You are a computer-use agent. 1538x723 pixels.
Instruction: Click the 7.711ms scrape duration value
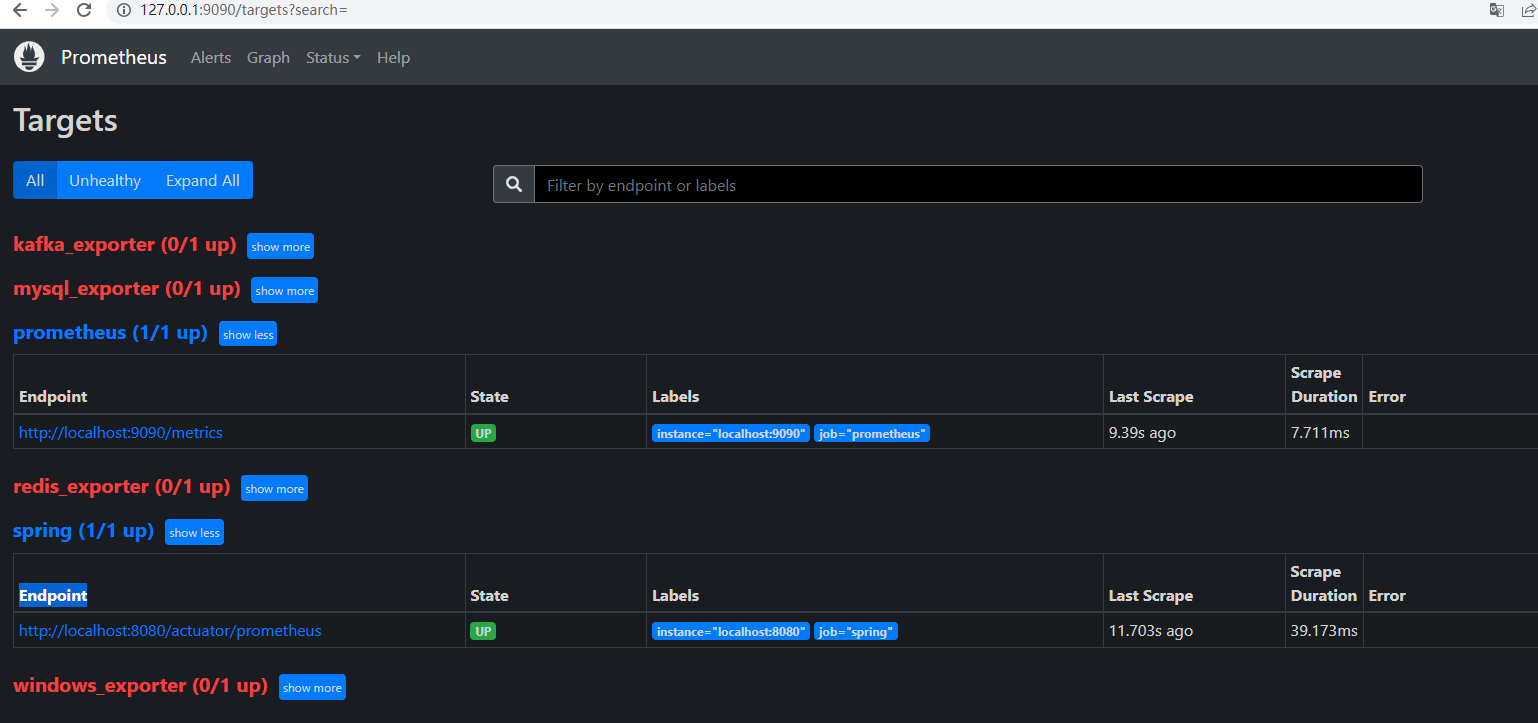click(x=1320, y=433)
